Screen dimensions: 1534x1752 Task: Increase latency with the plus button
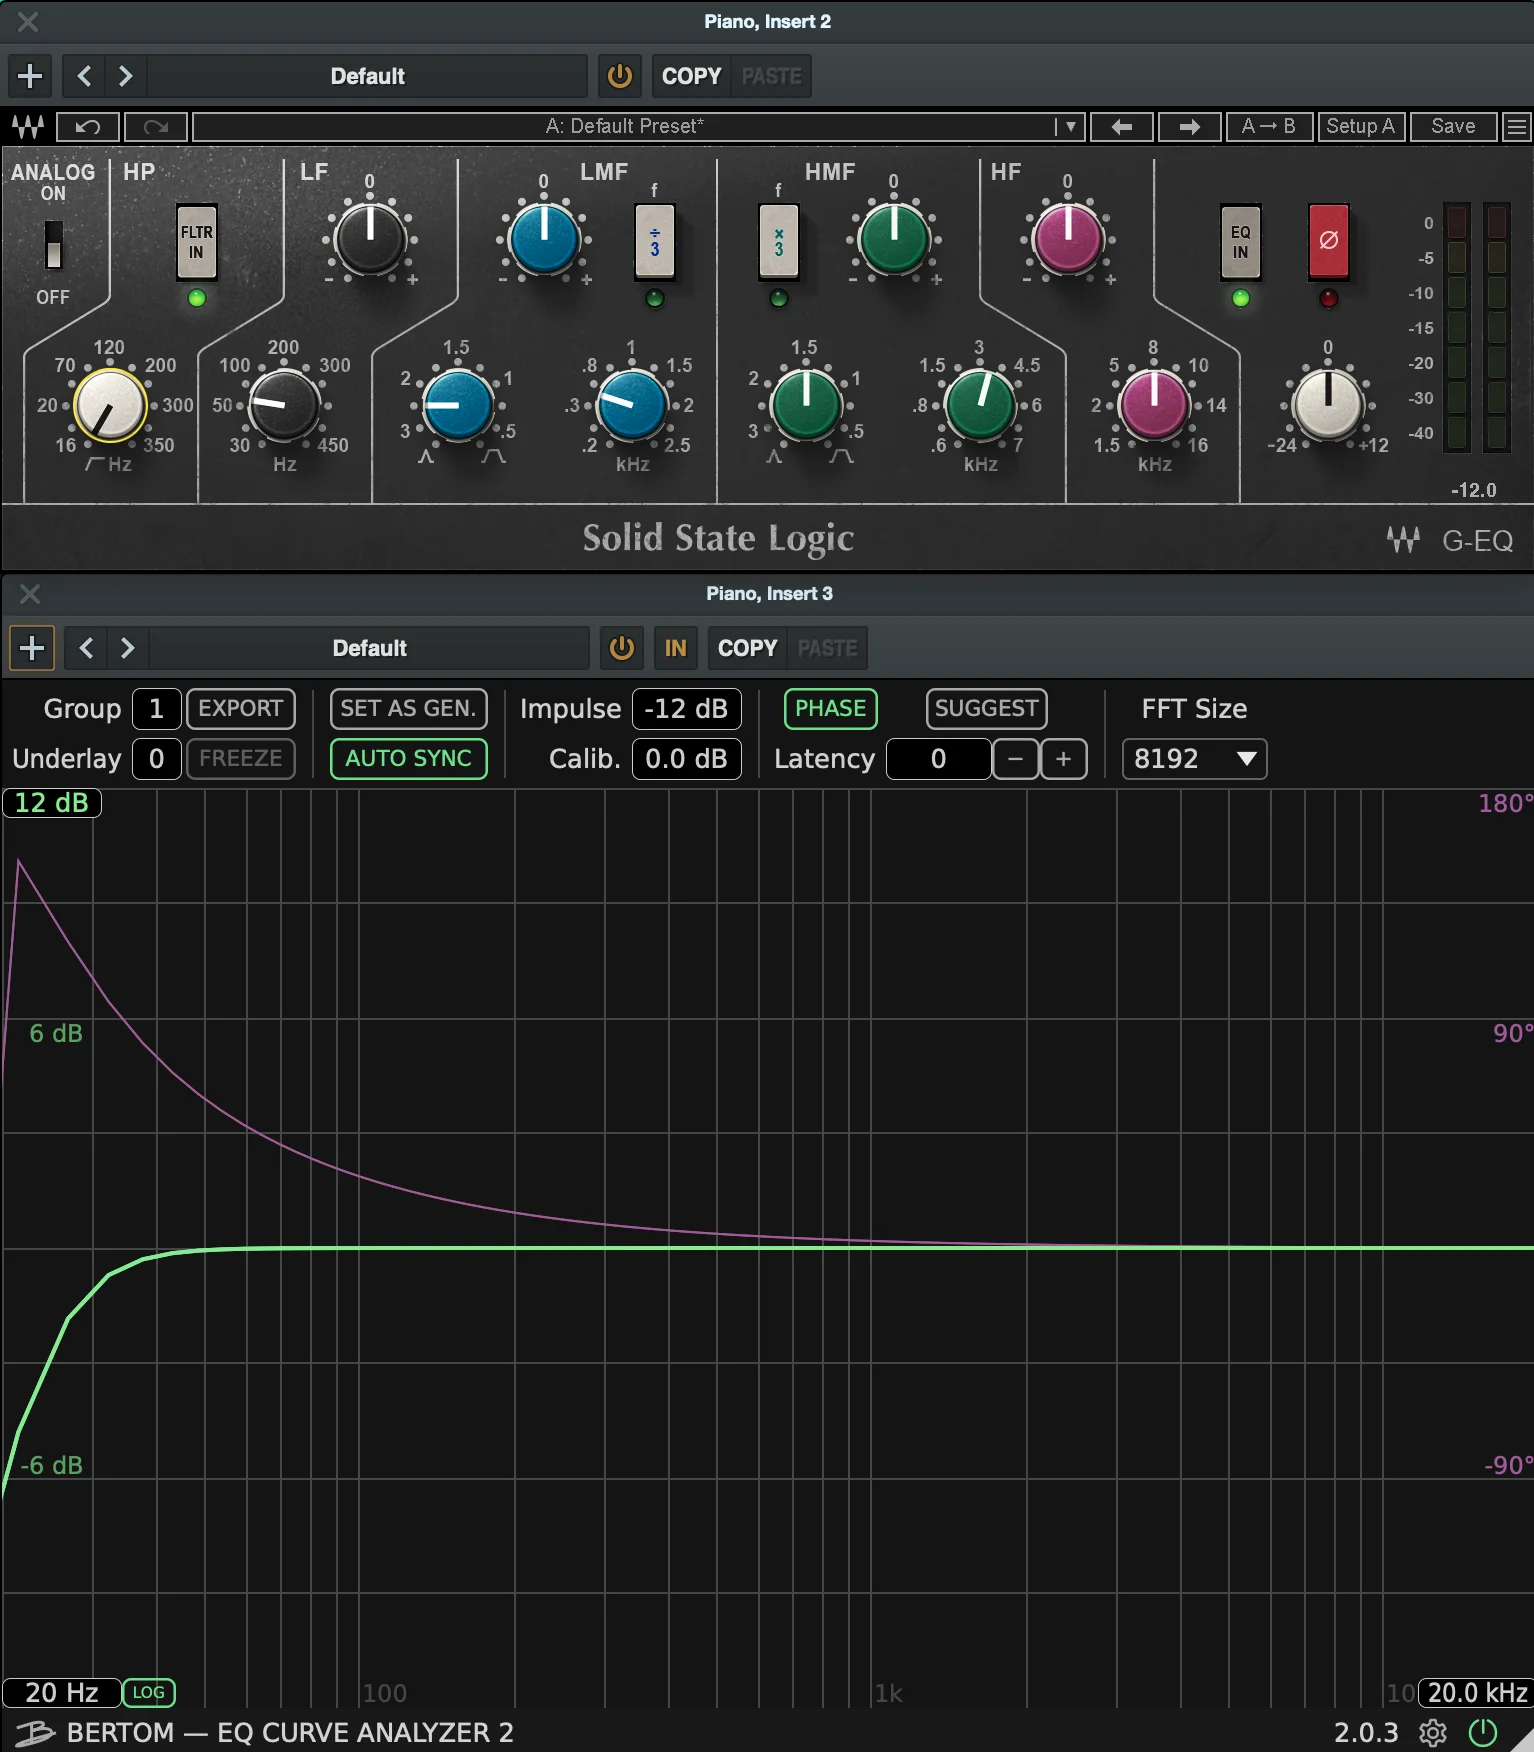pos(1063,759)
